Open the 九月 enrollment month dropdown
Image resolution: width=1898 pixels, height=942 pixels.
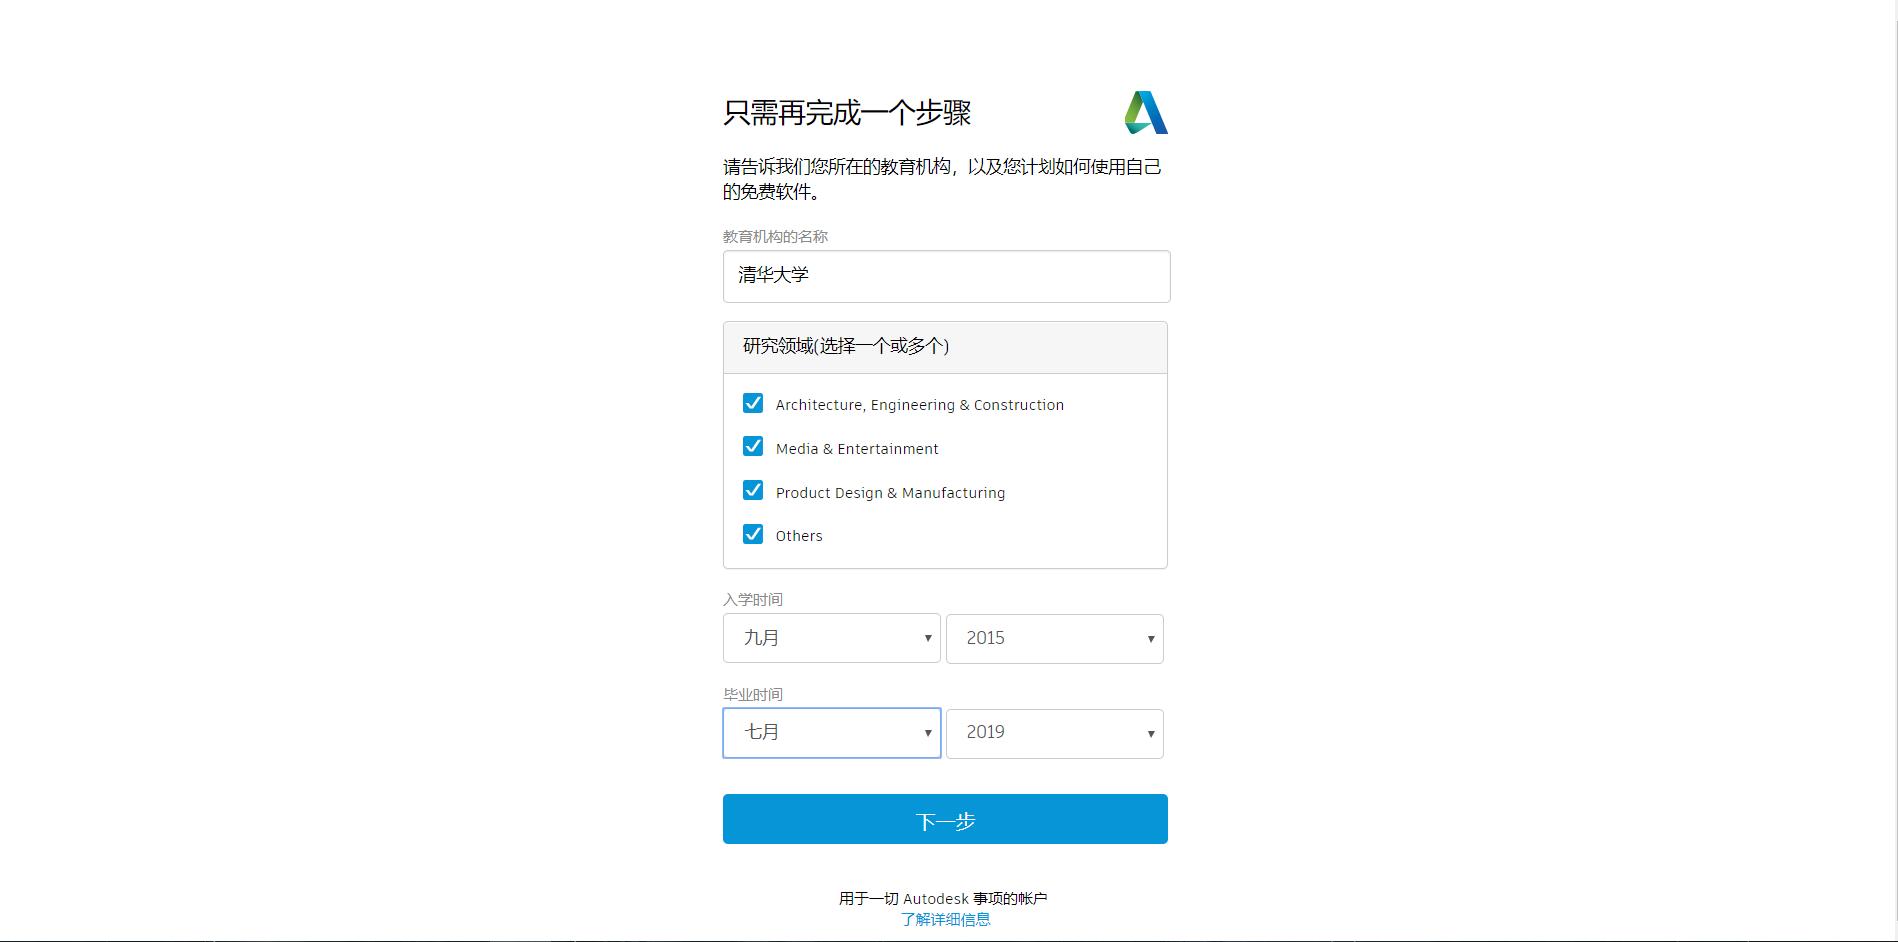(830, 638)
